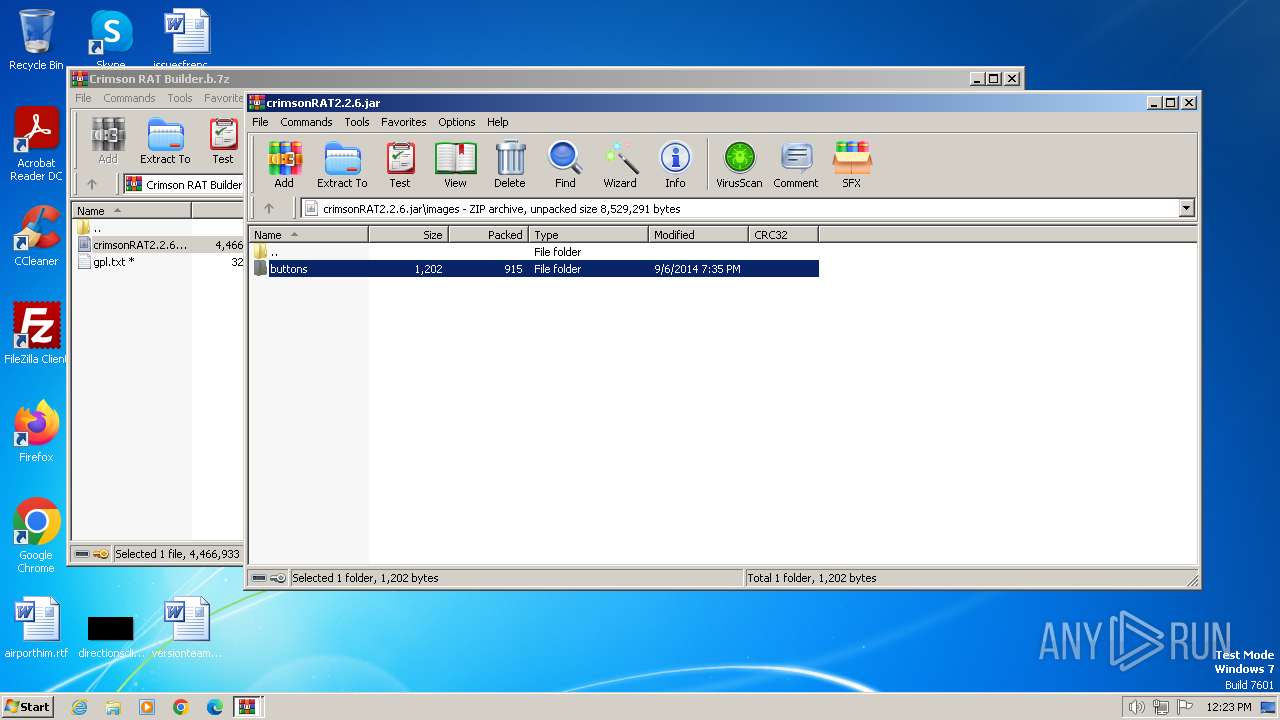Open Commands menu in crimsonRAT2.2.6.jar window
Image resolution: width=1280 pixels, height=720 pixels.
coord(306,122)
